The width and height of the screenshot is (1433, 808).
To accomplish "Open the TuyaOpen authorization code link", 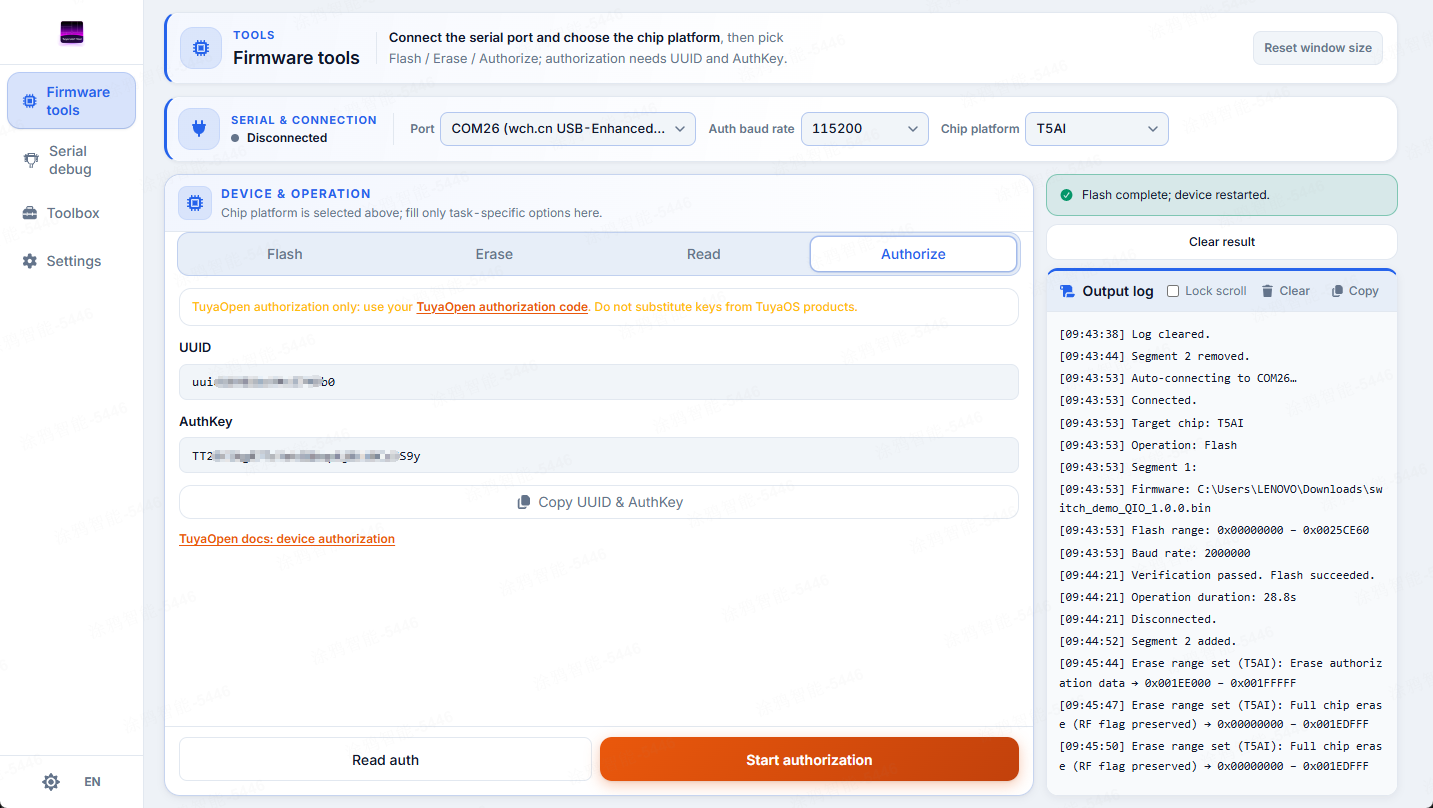I will pos(502,307).
